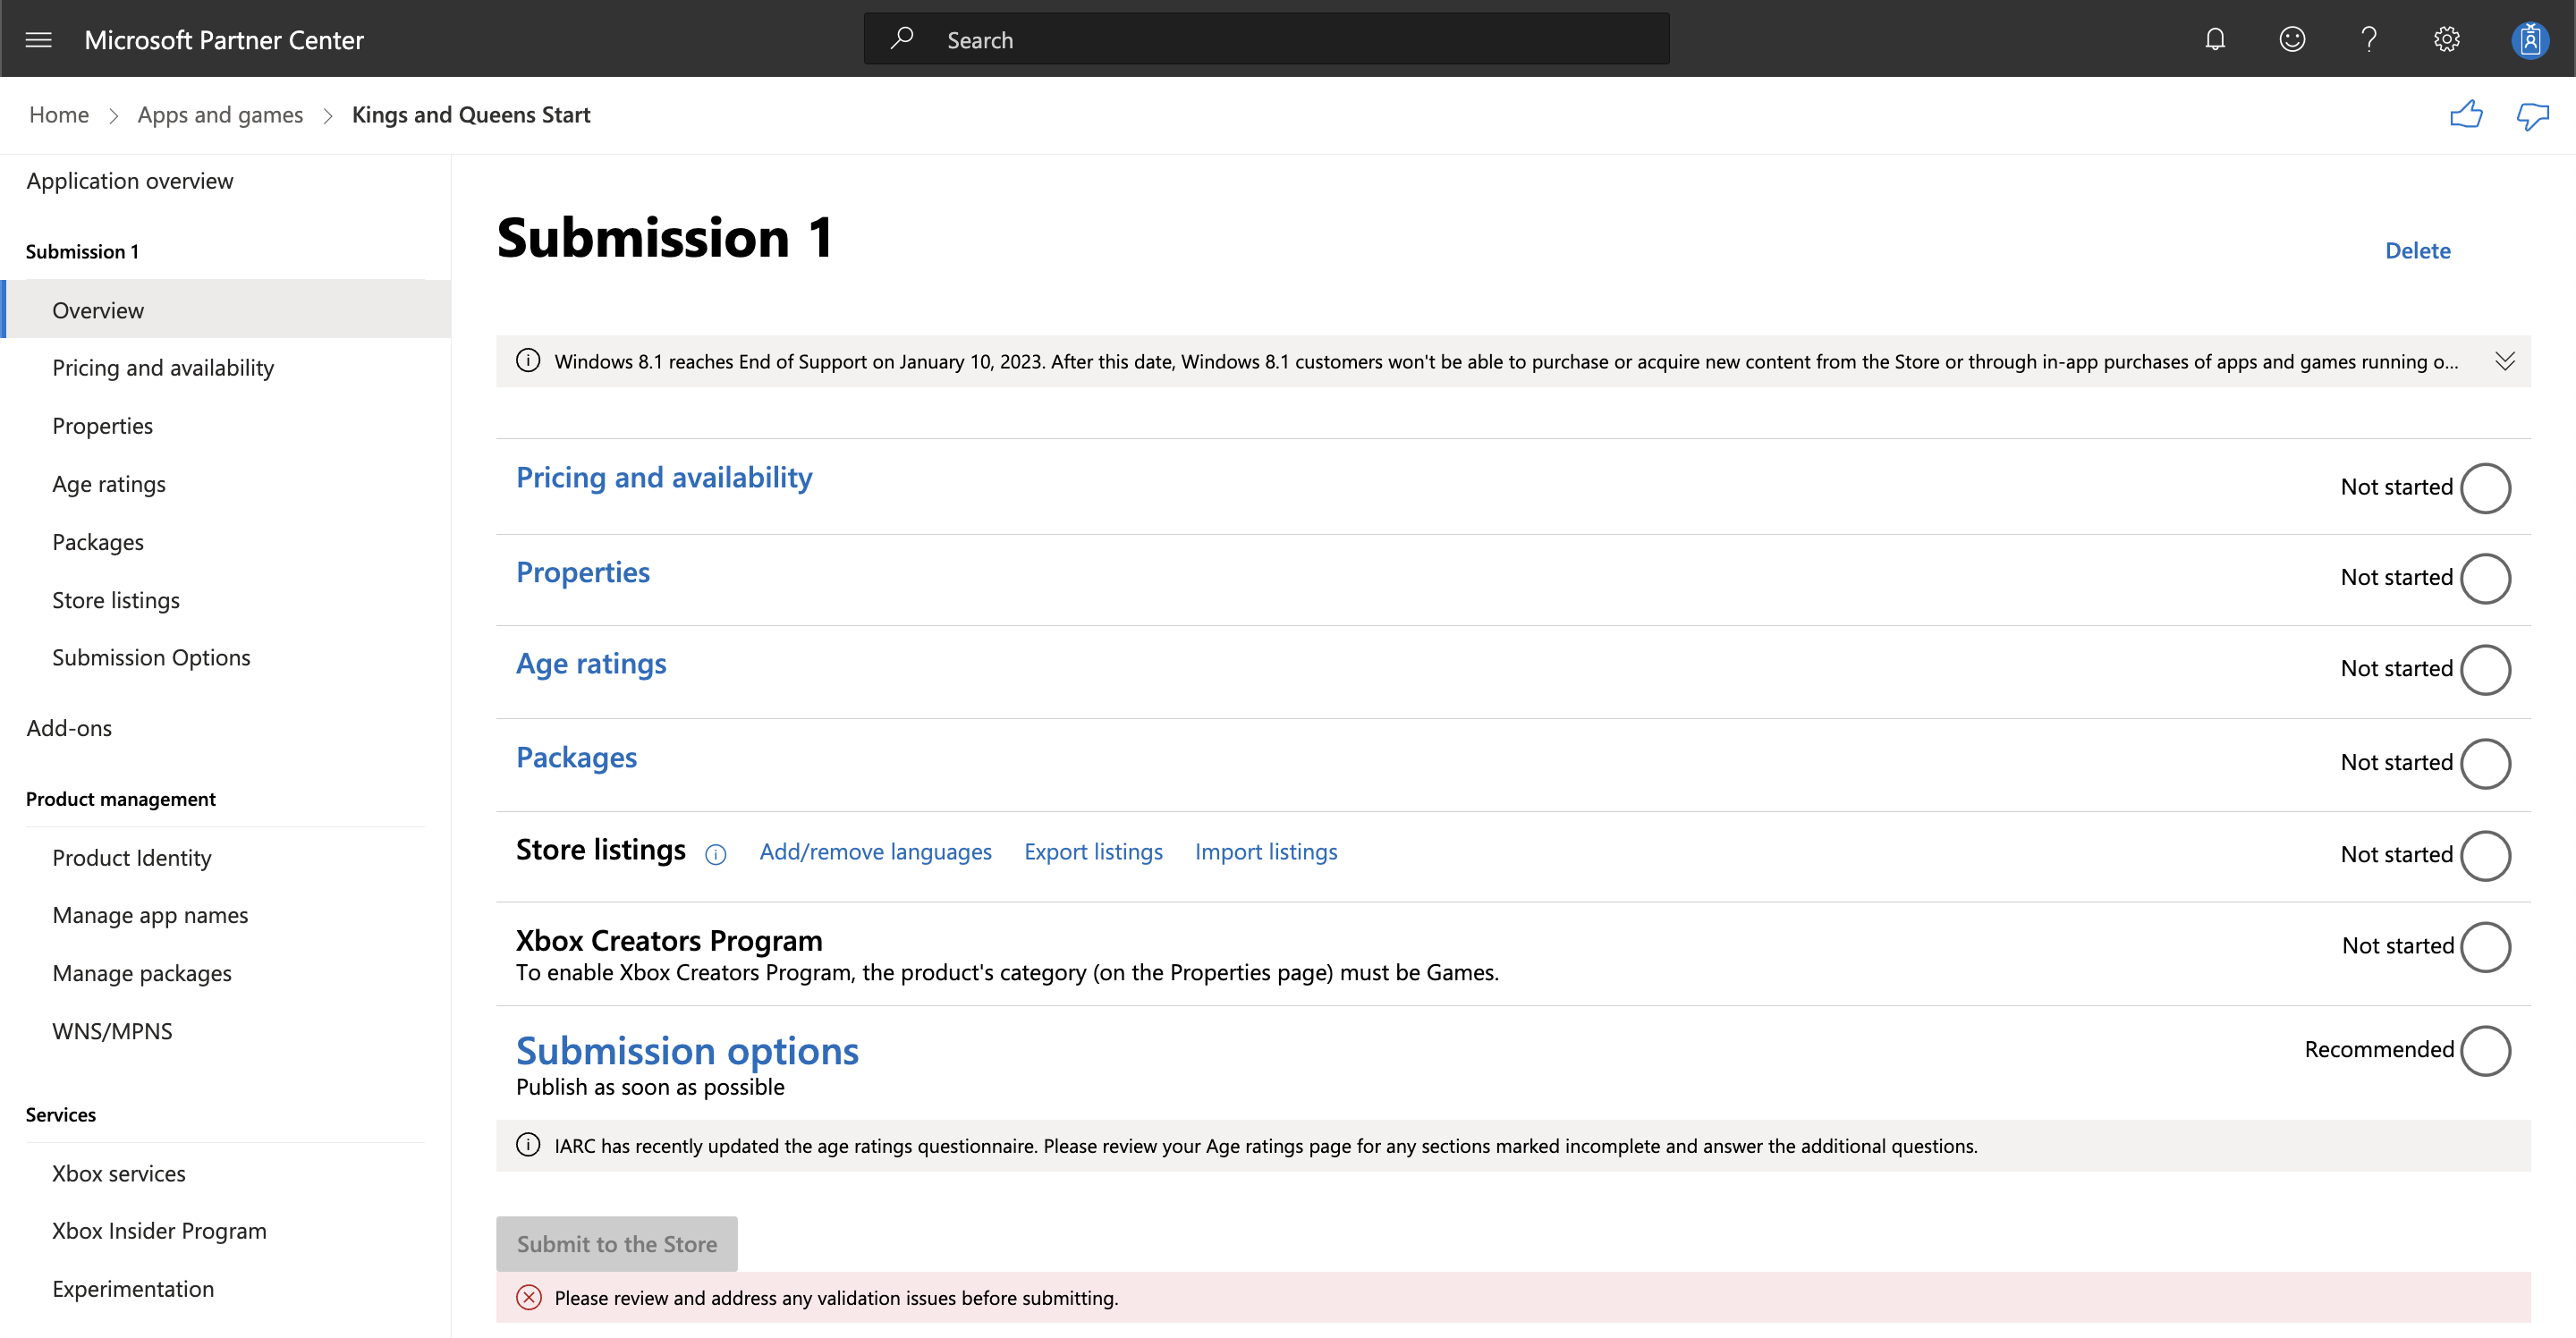
Task: Open Application overview in the left panel
Action: point(130,180)
